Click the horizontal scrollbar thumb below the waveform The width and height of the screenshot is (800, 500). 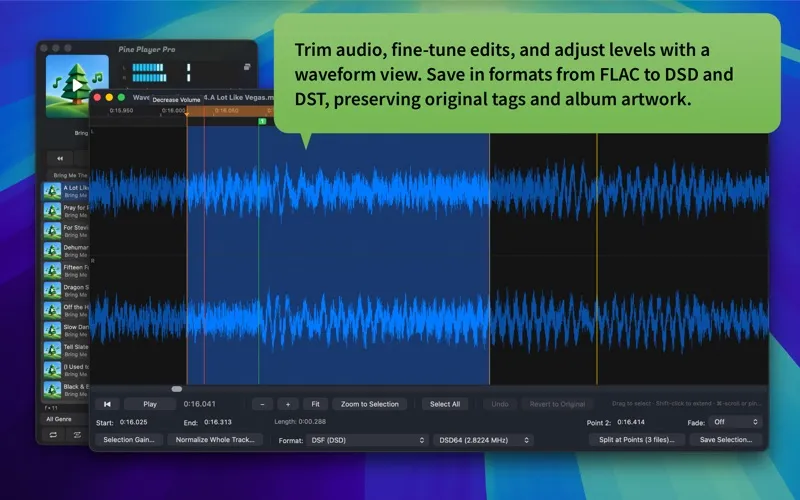pyautogui.click(x=177, y=389)
